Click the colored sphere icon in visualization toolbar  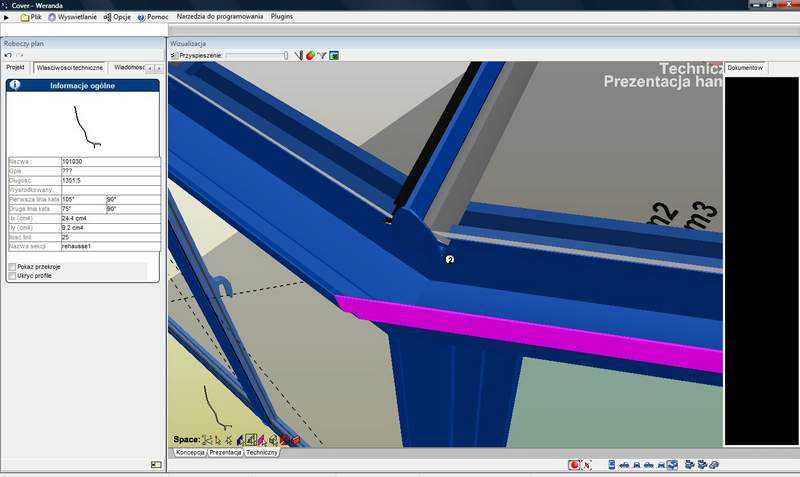coord(311,55)
